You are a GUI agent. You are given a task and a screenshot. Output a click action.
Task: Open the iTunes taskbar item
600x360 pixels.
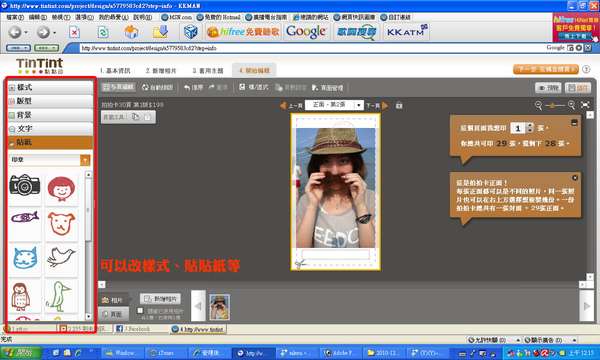point(165,353)
